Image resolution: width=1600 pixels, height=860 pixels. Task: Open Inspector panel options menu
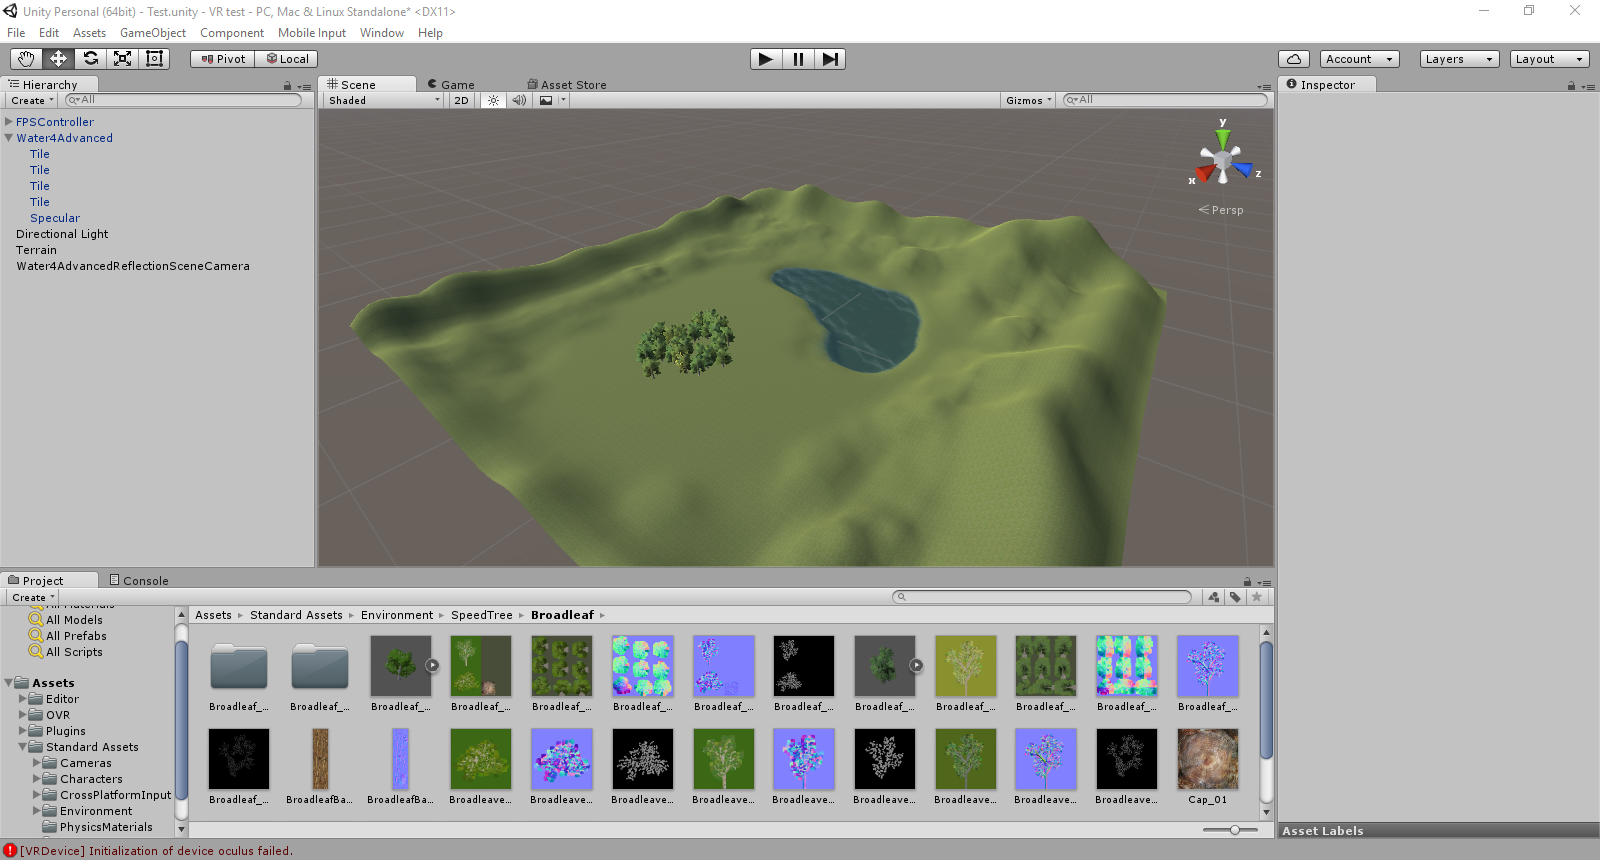(1588, 87)
